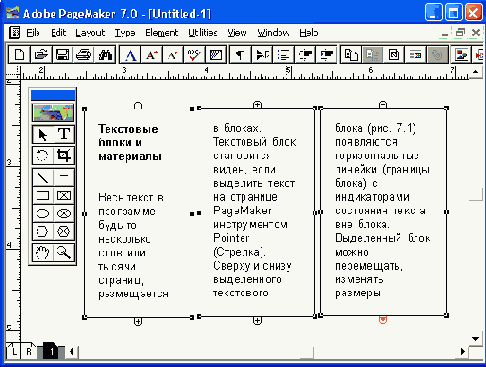The image size is (486, 367).
Task: Open the Window menu
Action: [273, 33]
